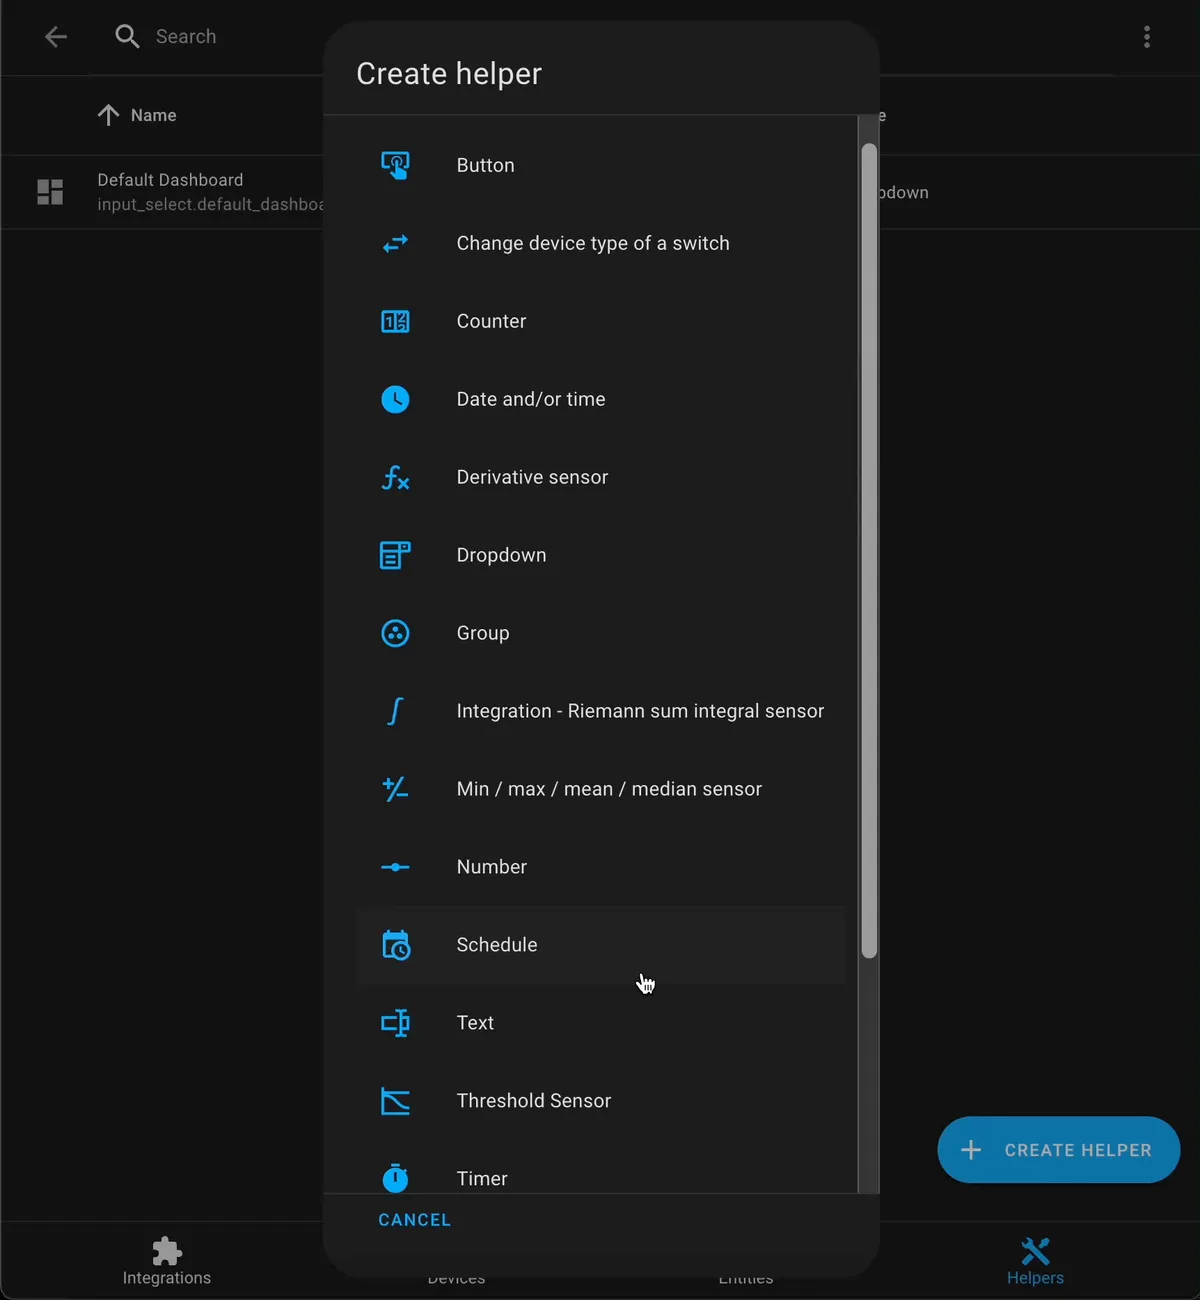
Task: Click the Number slider icon
Action: pos(395,867)
